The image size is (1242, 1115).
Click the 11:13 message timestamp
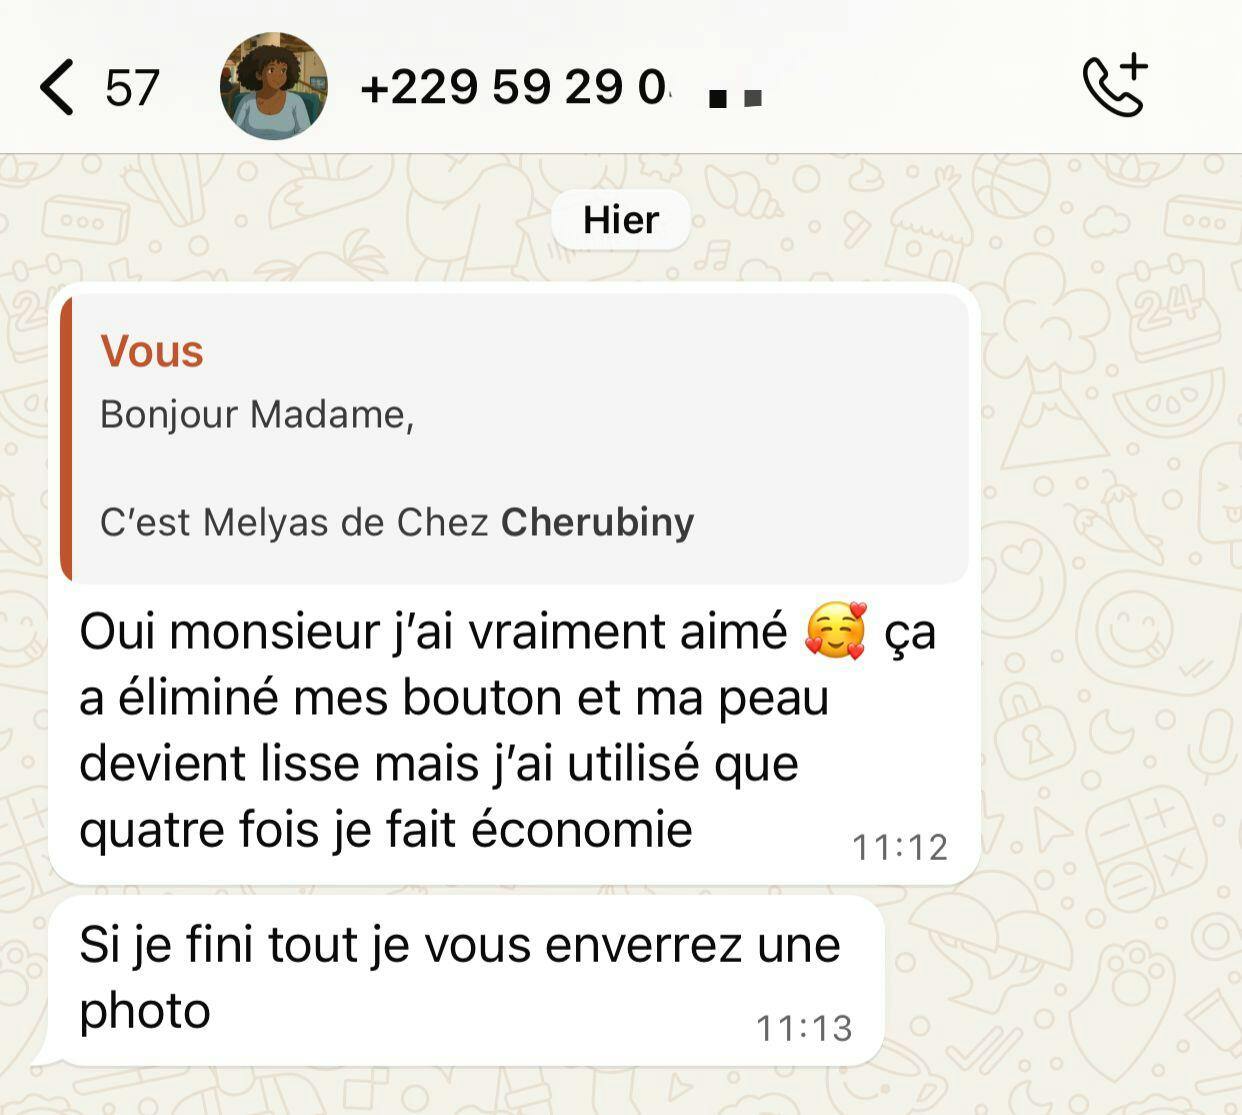pos(804,1028)
